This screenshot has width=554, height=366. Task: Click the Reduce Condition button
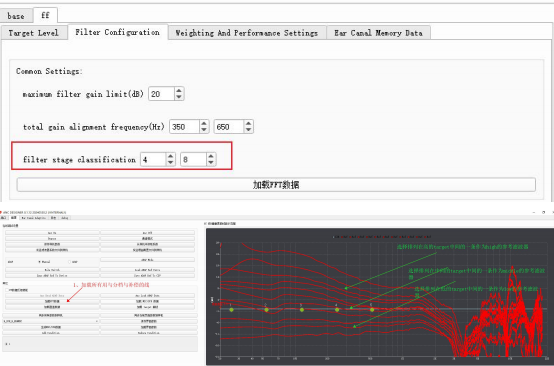click(x=148, y=333)
